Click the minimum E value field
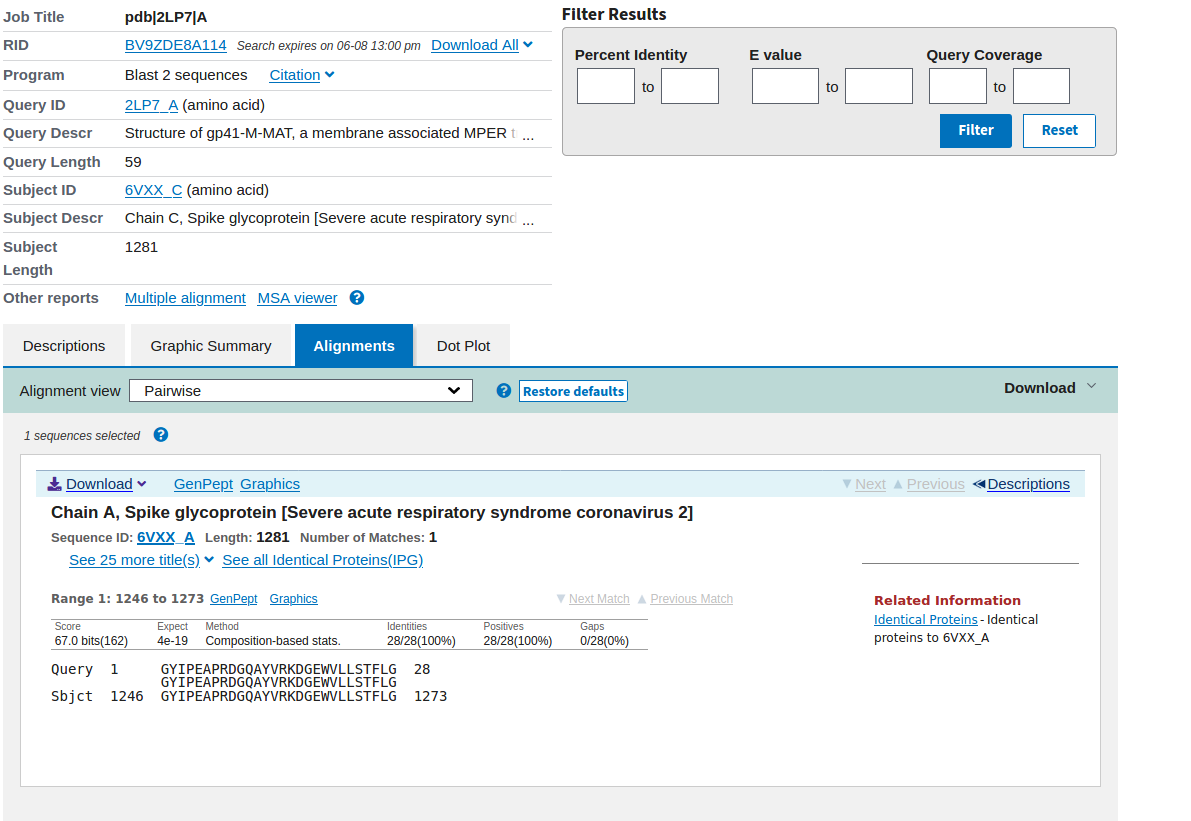 point(785,86)
